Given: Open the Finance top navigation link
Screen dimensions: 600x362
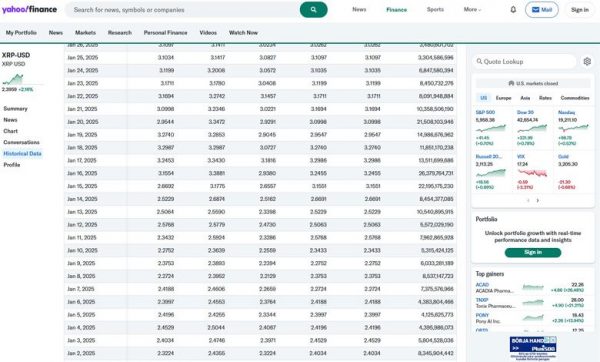Looking at the screenshot, I should click(x=396, y=10).
